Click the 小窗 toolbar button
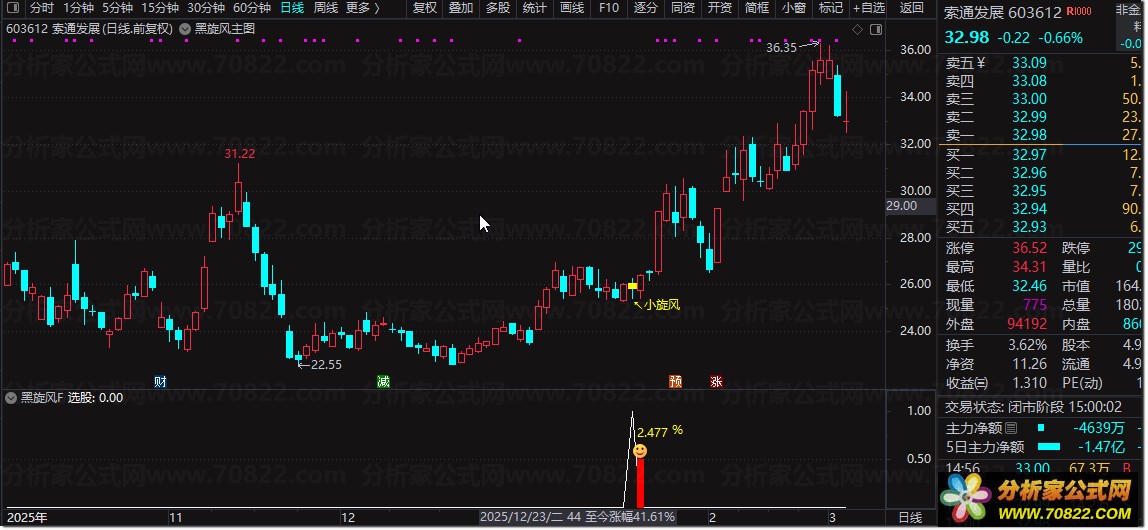 [794, 8]
